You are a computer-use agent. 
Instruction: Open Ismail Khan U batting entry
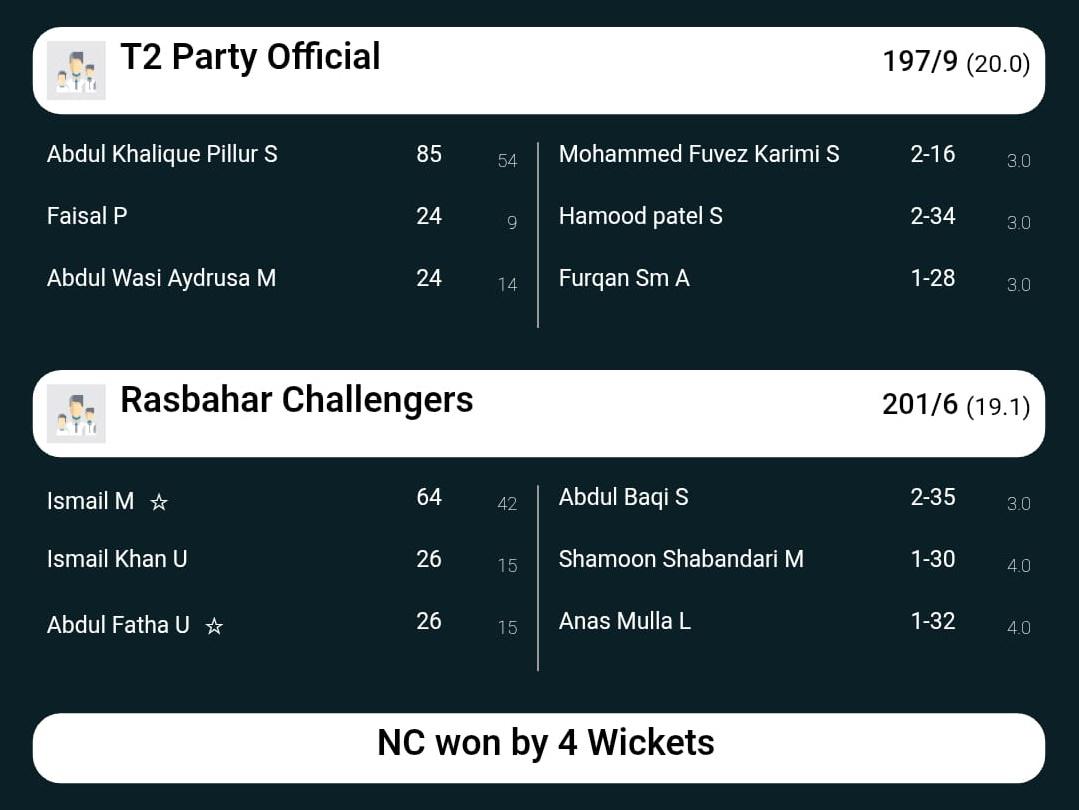pos(117,559)
